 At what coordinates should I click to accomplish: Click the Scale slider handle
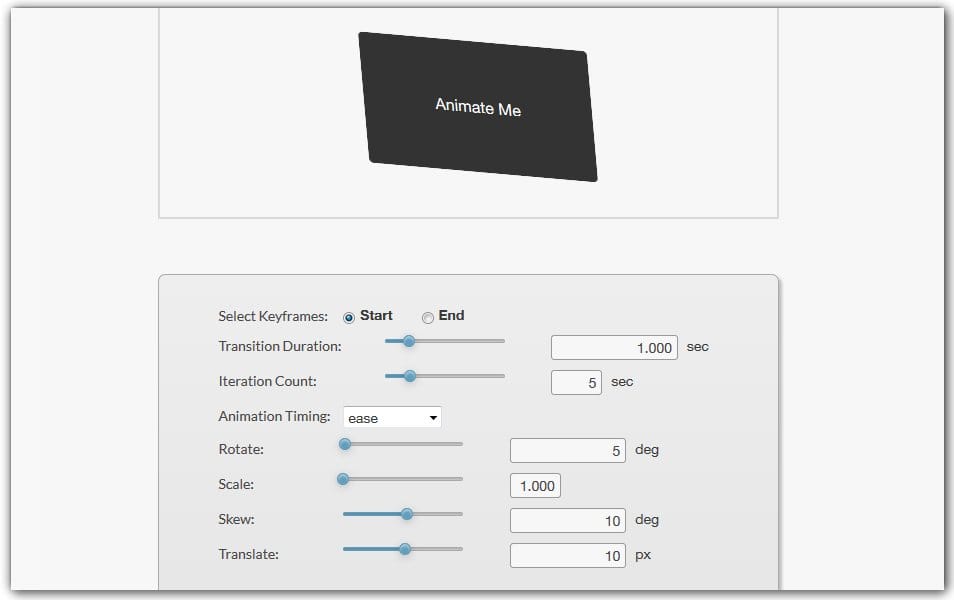[345, 479]
